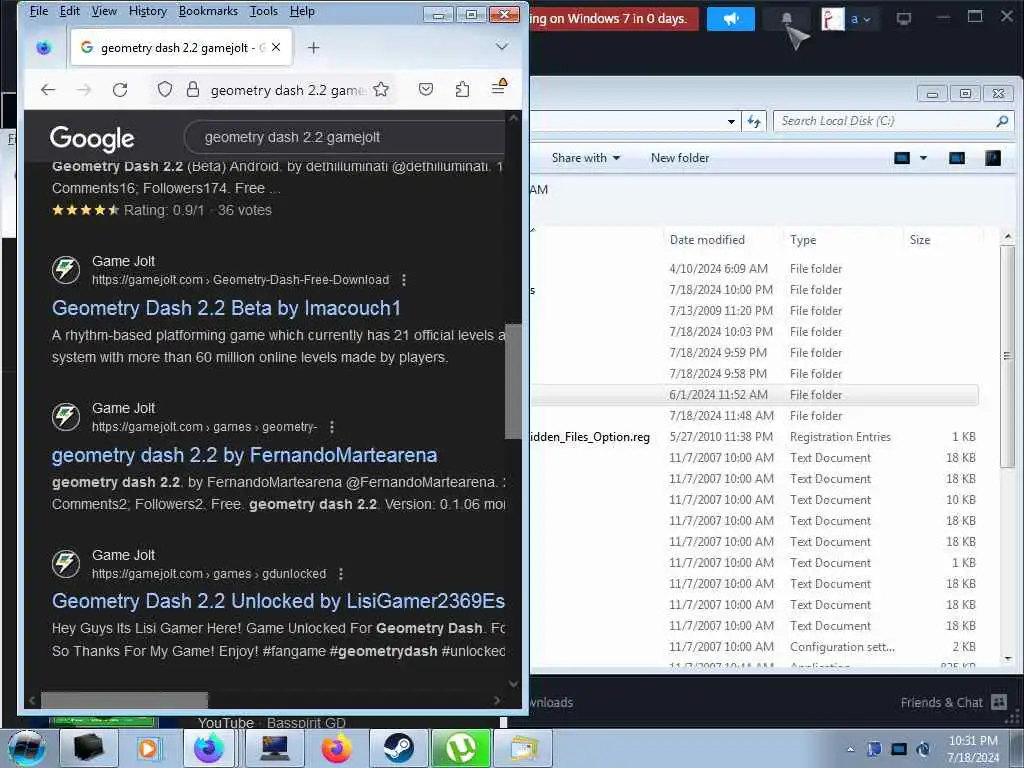Image resolution: width=1024 pixels, height=768 pixels.
Task: Open Steam notifications bell icon
Action: 787,19
